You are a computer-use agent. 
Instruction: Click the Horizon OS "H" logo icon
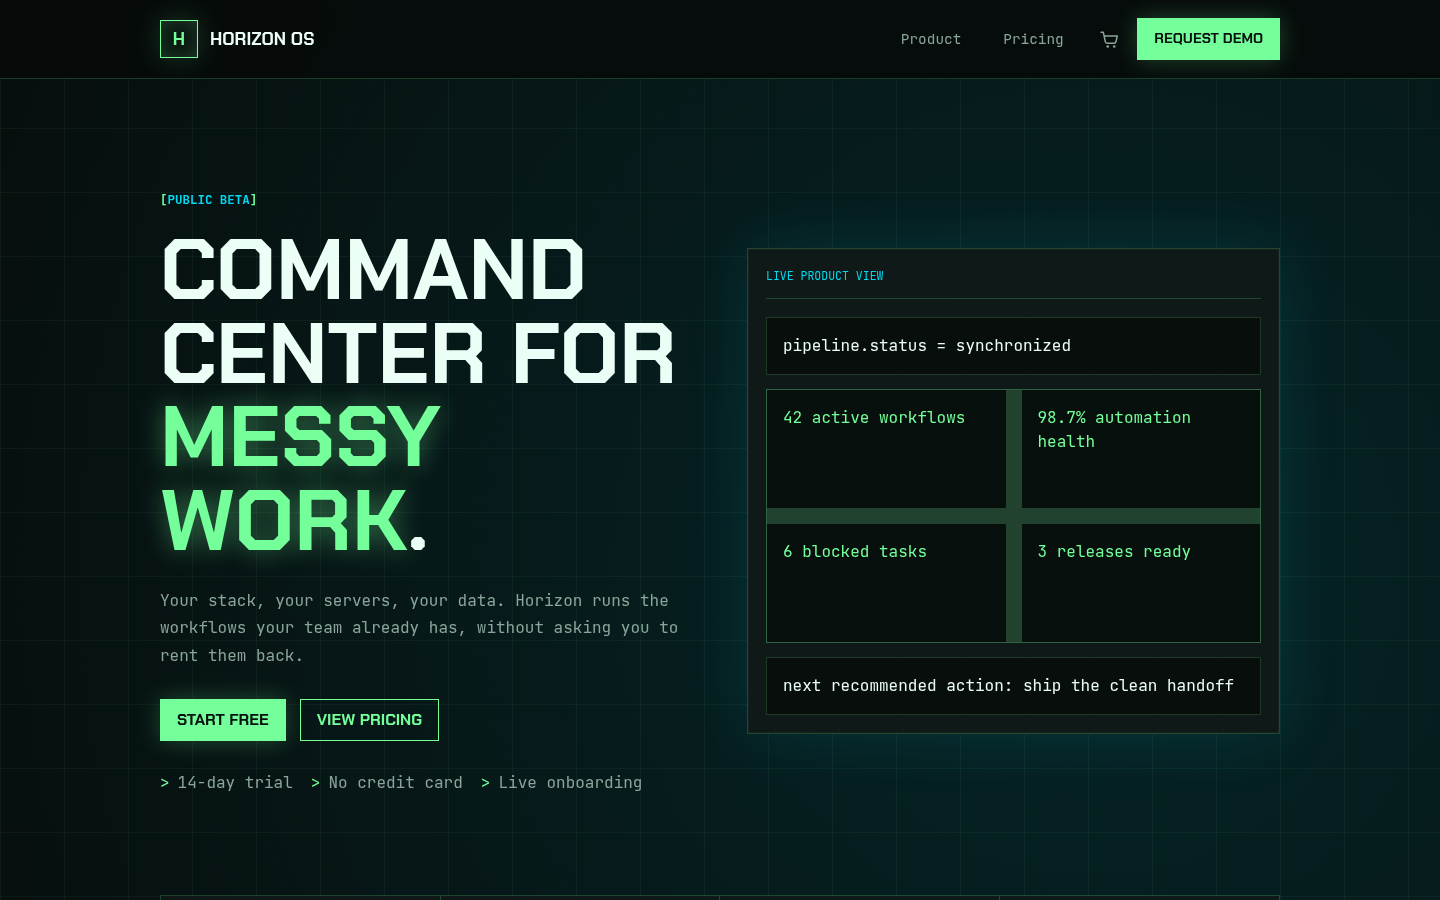pyautogui.click(x=179, y=39)
